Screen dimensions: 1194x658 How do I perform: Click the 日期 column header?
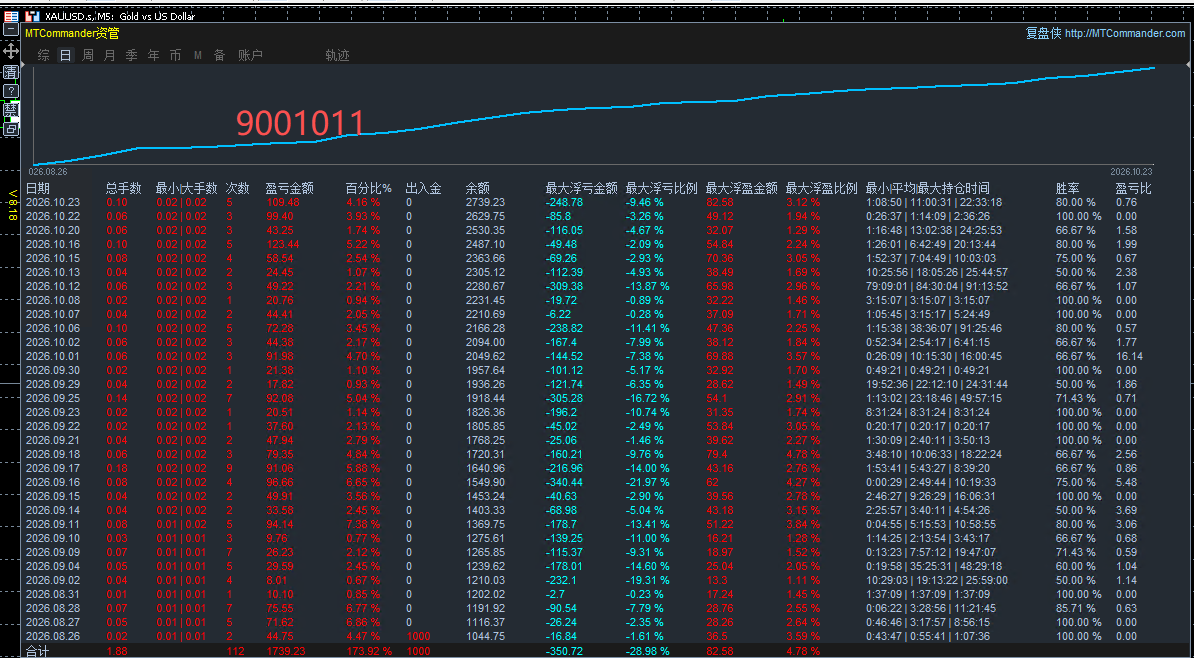(37, 188)
